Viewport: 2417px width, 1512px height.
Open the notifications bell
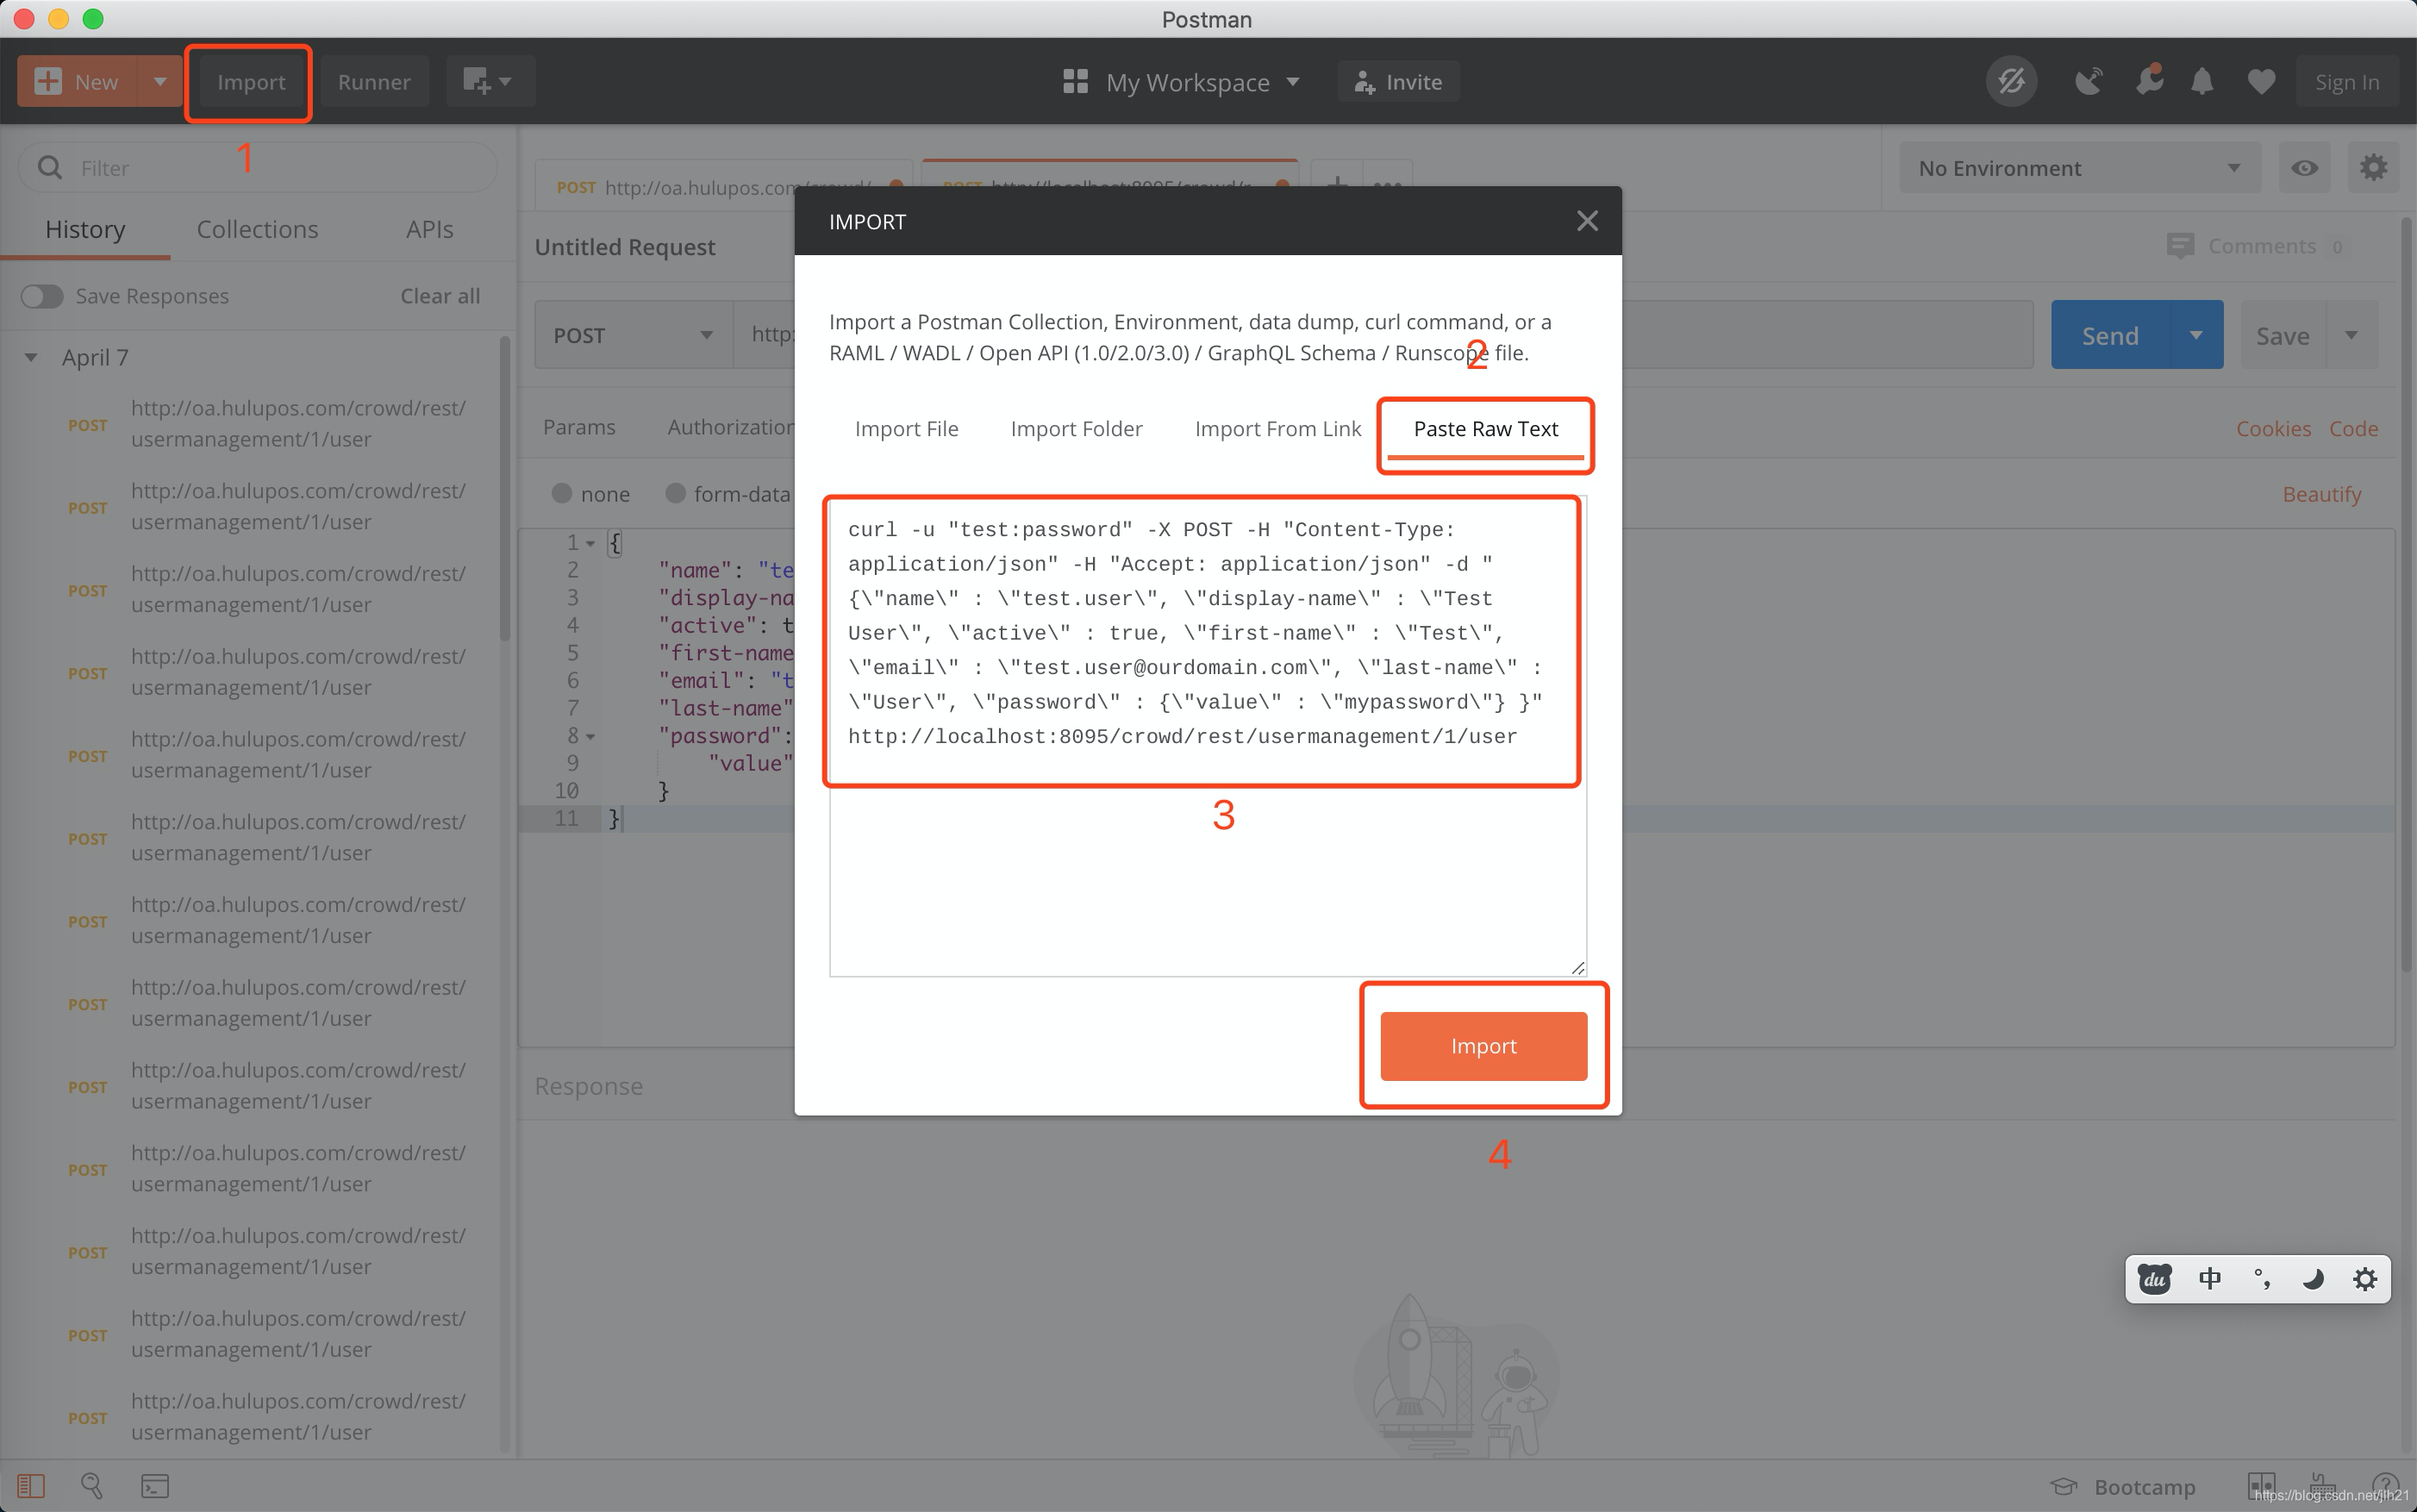point(2201,82)
